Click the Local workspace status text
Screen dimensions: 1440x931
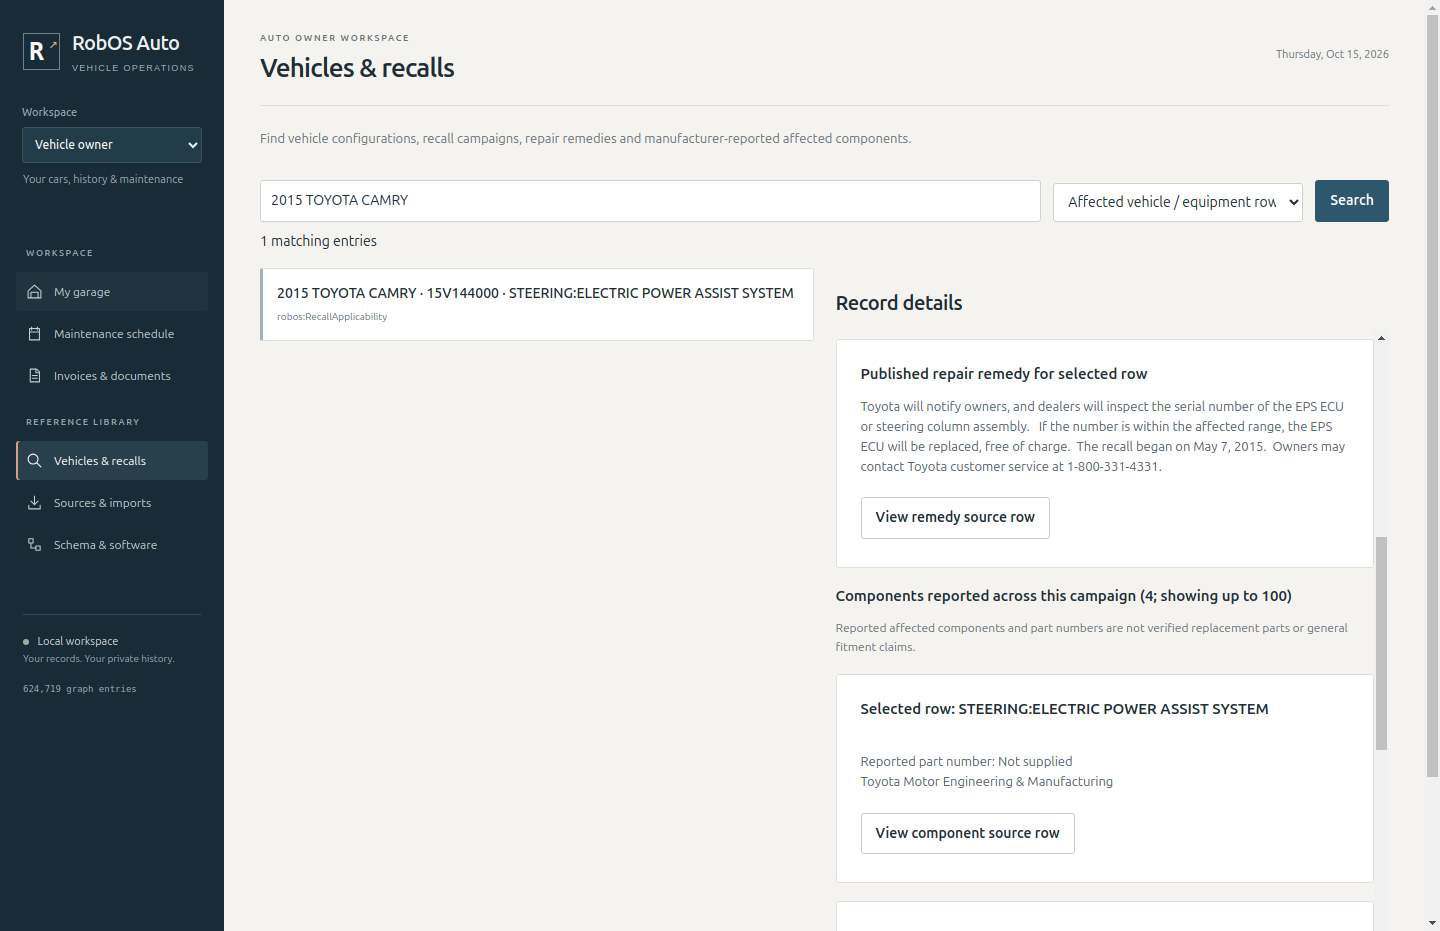tap(78, 641)
